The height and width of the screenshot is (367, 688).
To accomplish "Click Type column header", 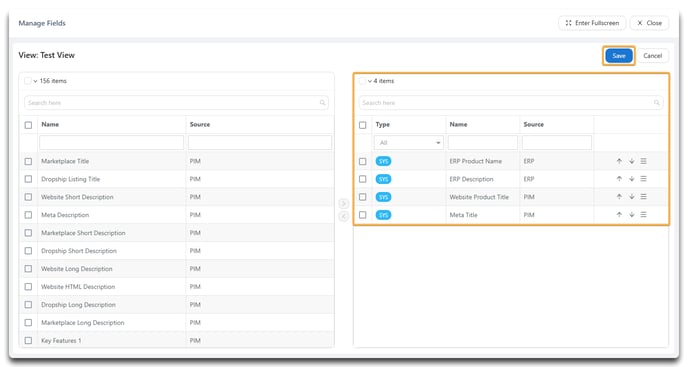I will click(x=383, y=125).
